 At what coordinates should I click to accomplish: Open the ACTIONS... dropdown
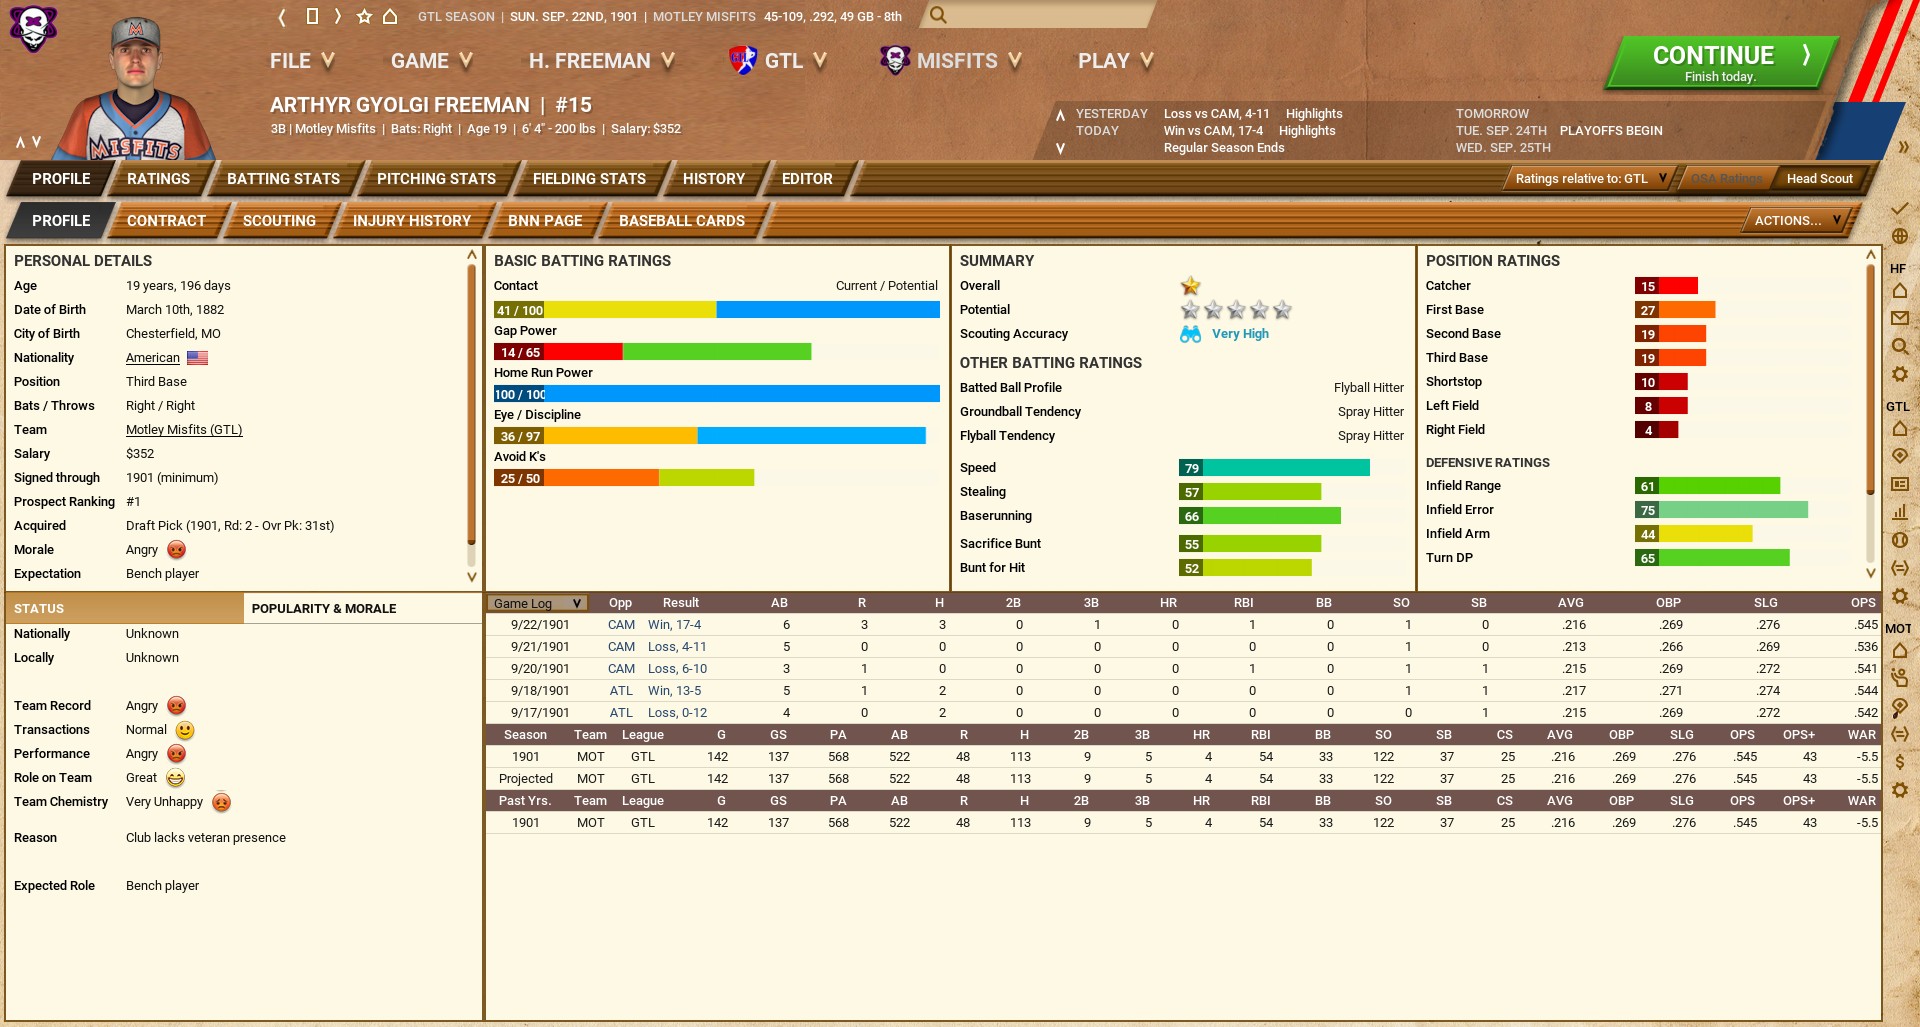pyautogui.click(x=1797, y=221)
